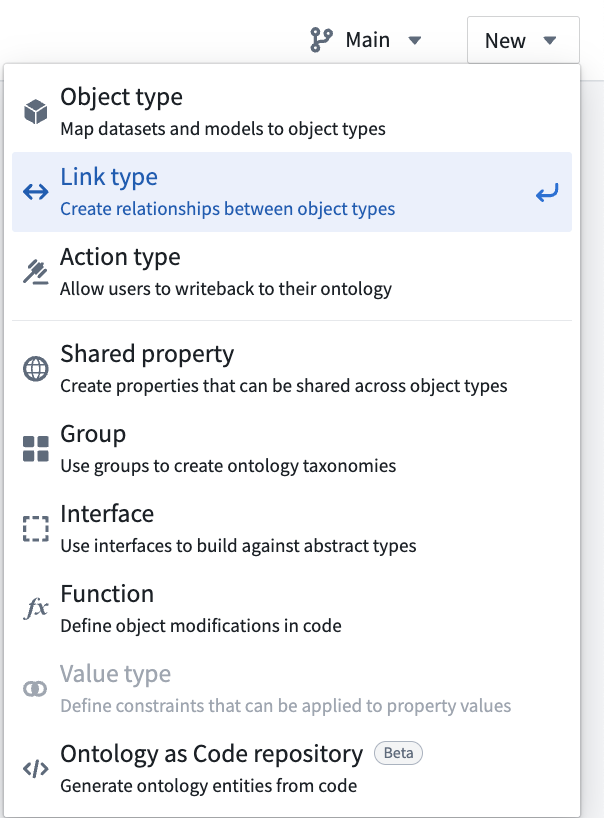The width and height of the screenshot is (604, 818).
Task: Click the Ontology as Code repository code icon
Action: pos(35,768)
